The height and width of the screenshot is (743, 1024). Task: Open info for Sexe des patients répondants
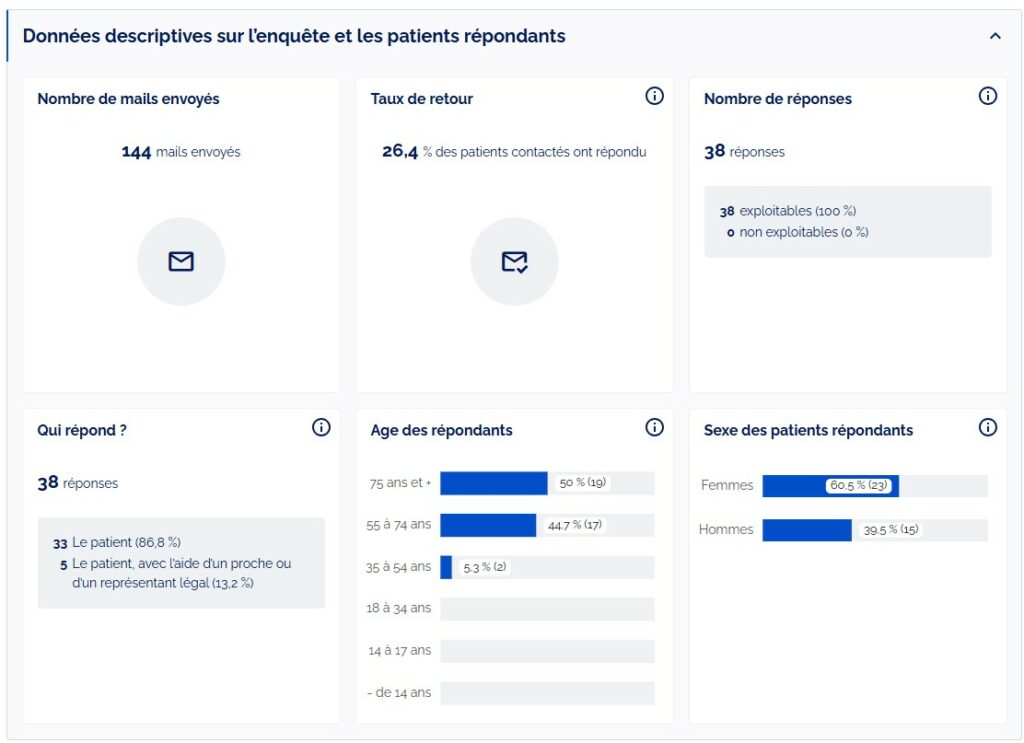click(988, 427)
